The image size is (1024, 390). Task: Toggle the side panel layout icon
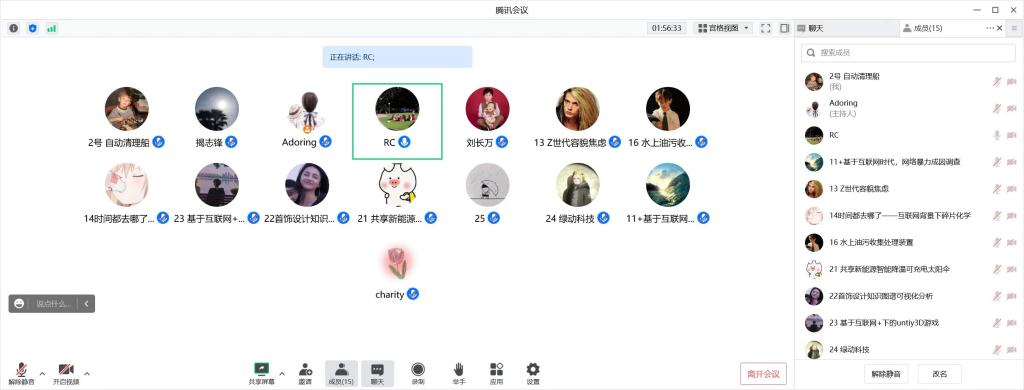click(x=784, y=28)
